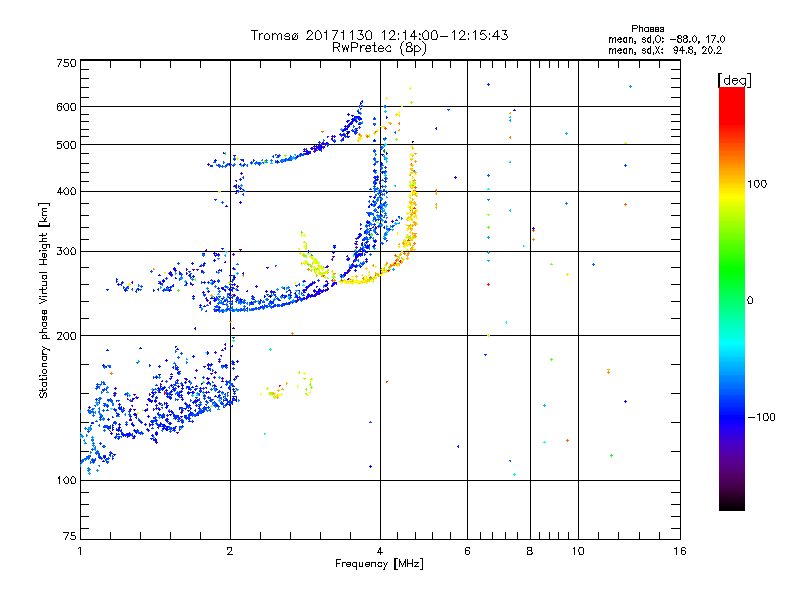Select the 'Phases' heading text
800x600 pixels.
(647, 29)
